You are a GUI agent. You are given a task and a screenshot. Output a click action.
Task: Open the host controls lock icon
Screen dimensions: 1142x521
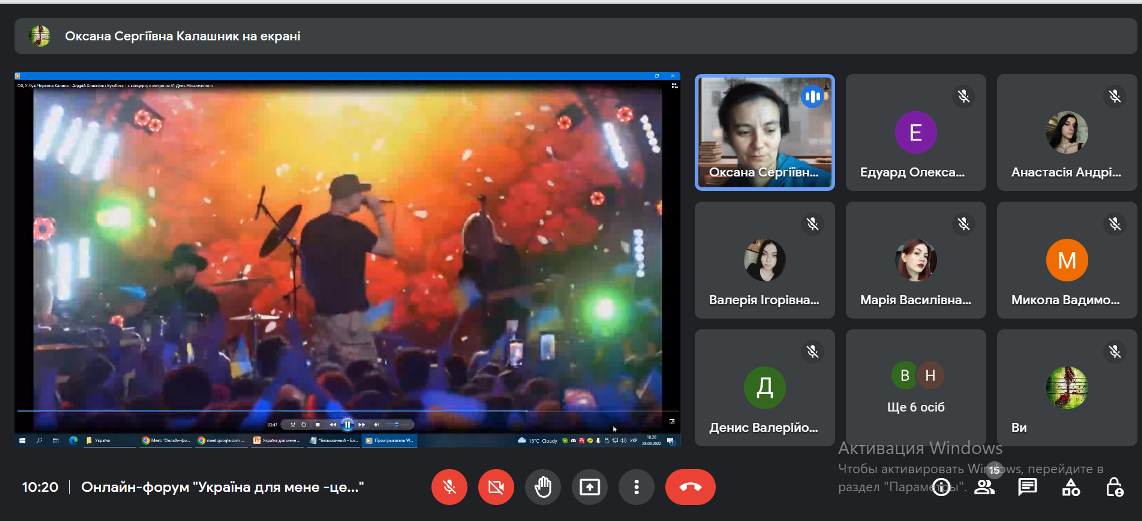[1114, 487]
